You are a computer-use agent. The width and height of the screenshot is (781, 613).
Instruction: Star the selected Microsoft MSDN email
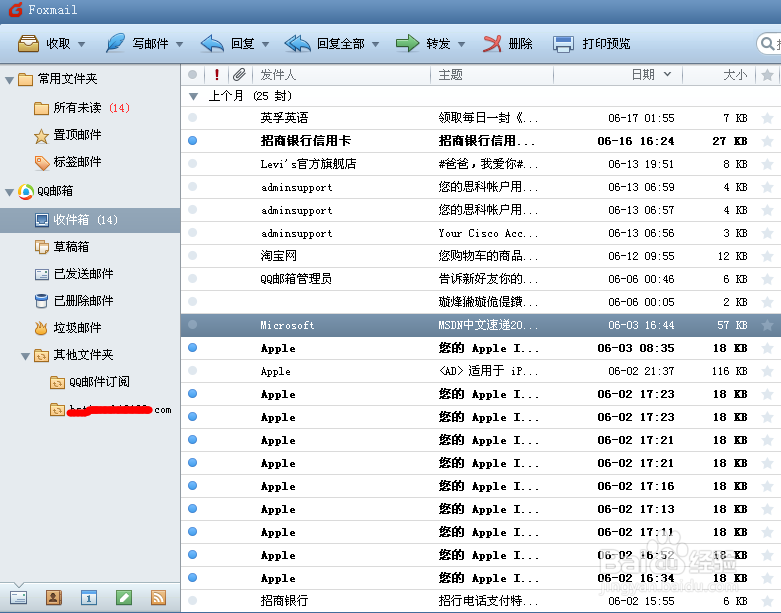click(768, 325)
